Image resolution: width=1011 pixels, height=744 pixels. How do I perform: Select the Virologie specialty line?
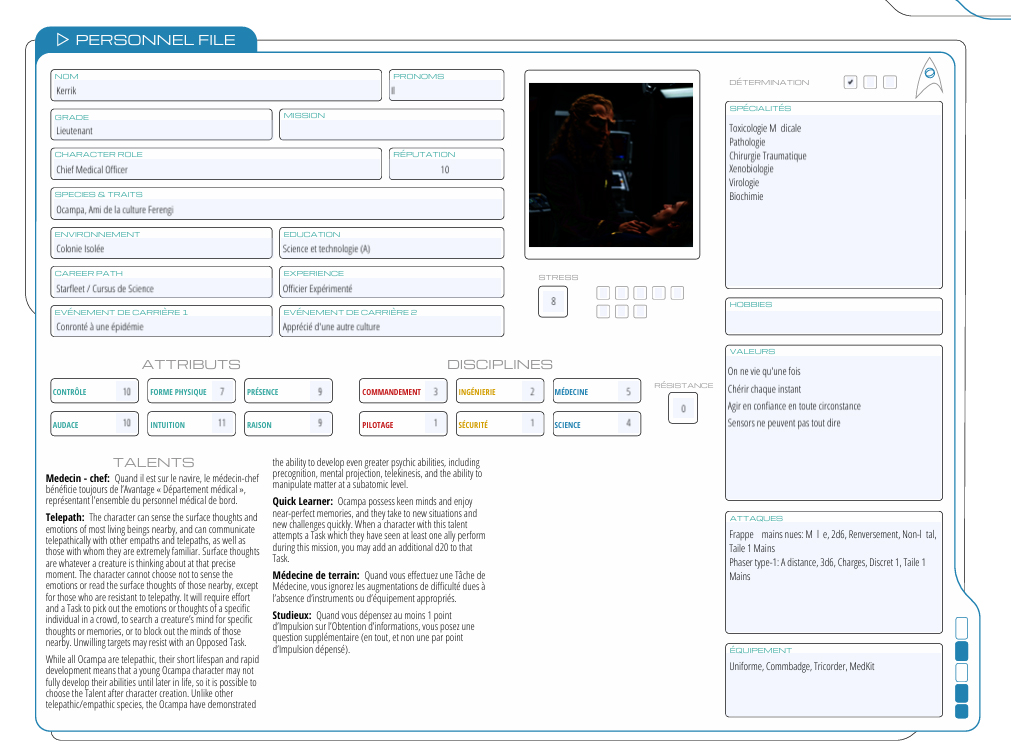pyautogui.click(x=744, y=182)
